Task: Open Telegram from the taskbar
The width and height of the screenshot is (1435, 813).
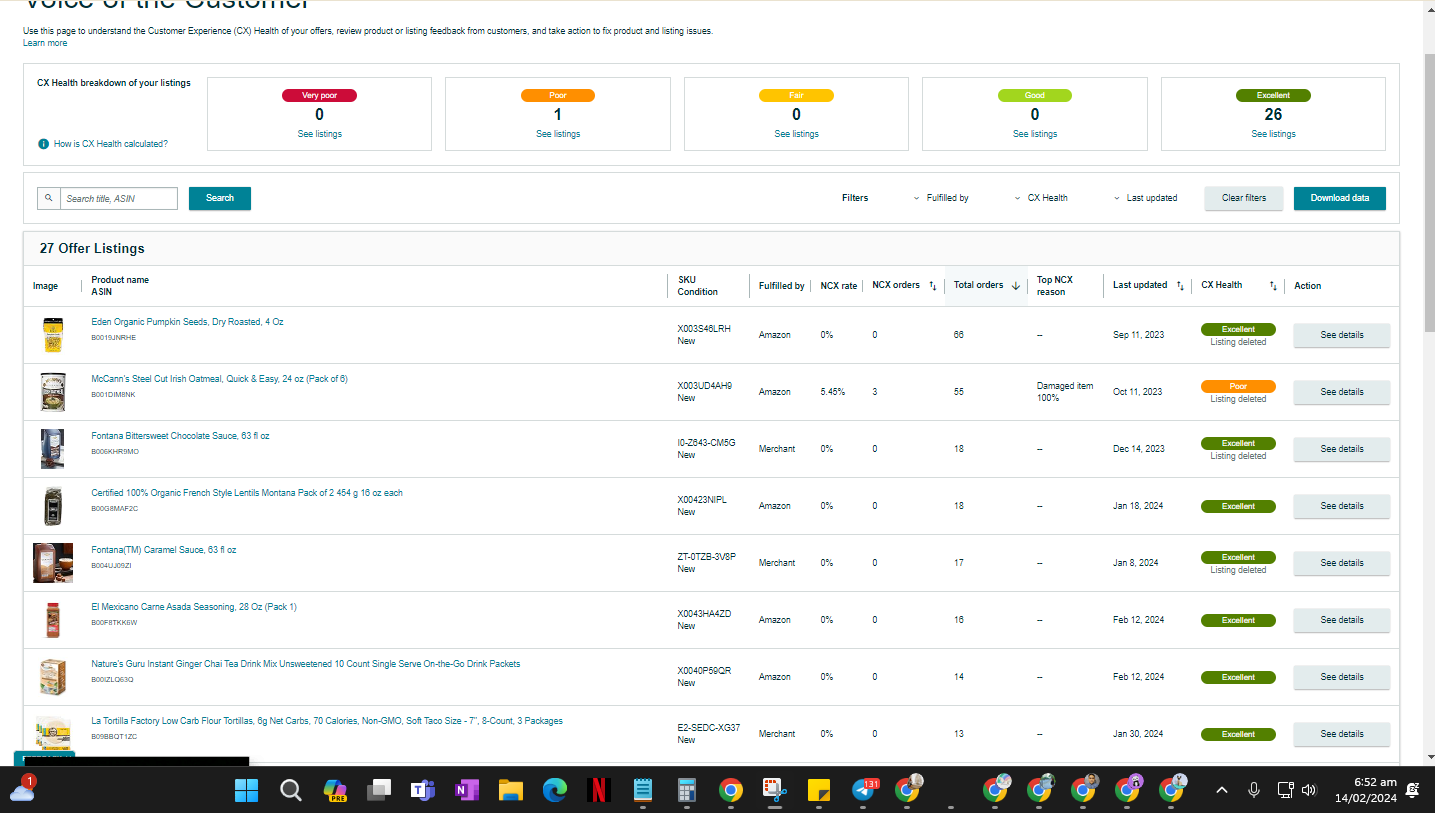Action: tap(863, 790)
